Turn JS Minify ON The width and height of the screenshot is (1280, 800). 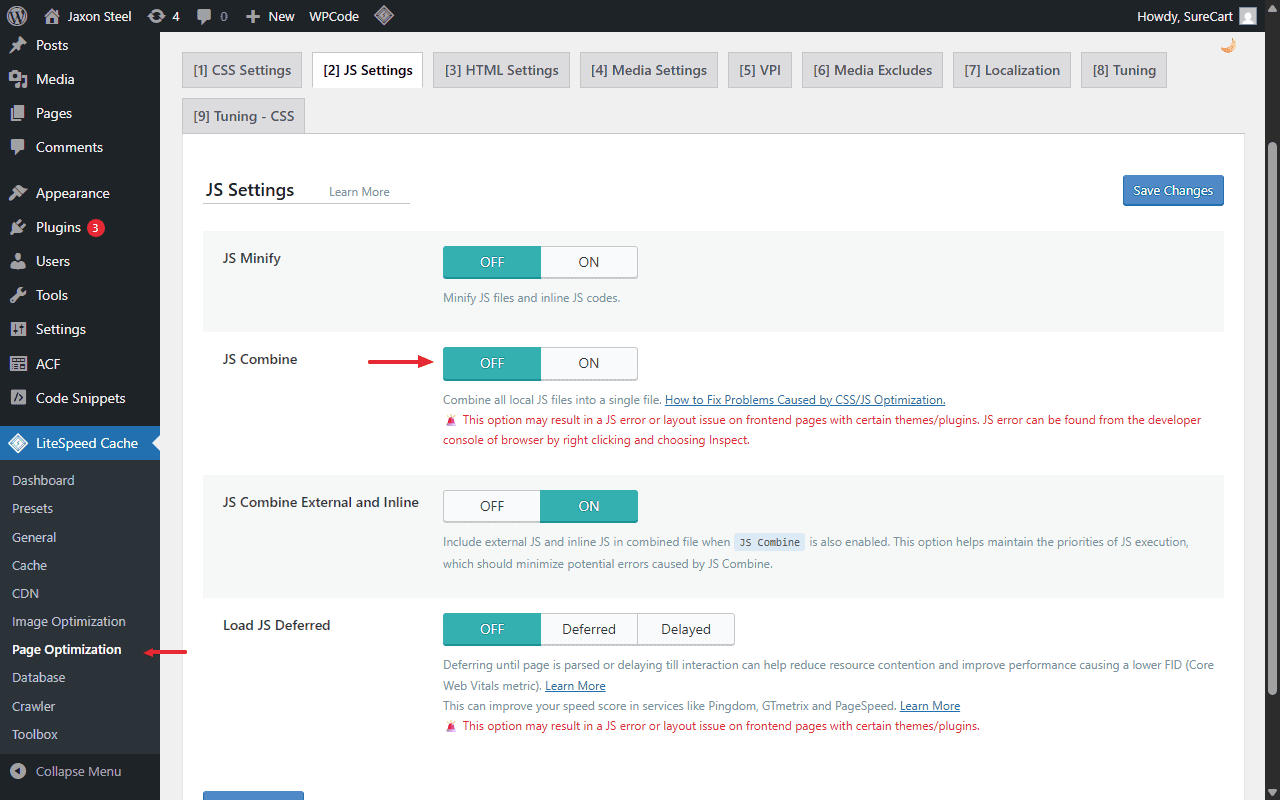[589, 262]
